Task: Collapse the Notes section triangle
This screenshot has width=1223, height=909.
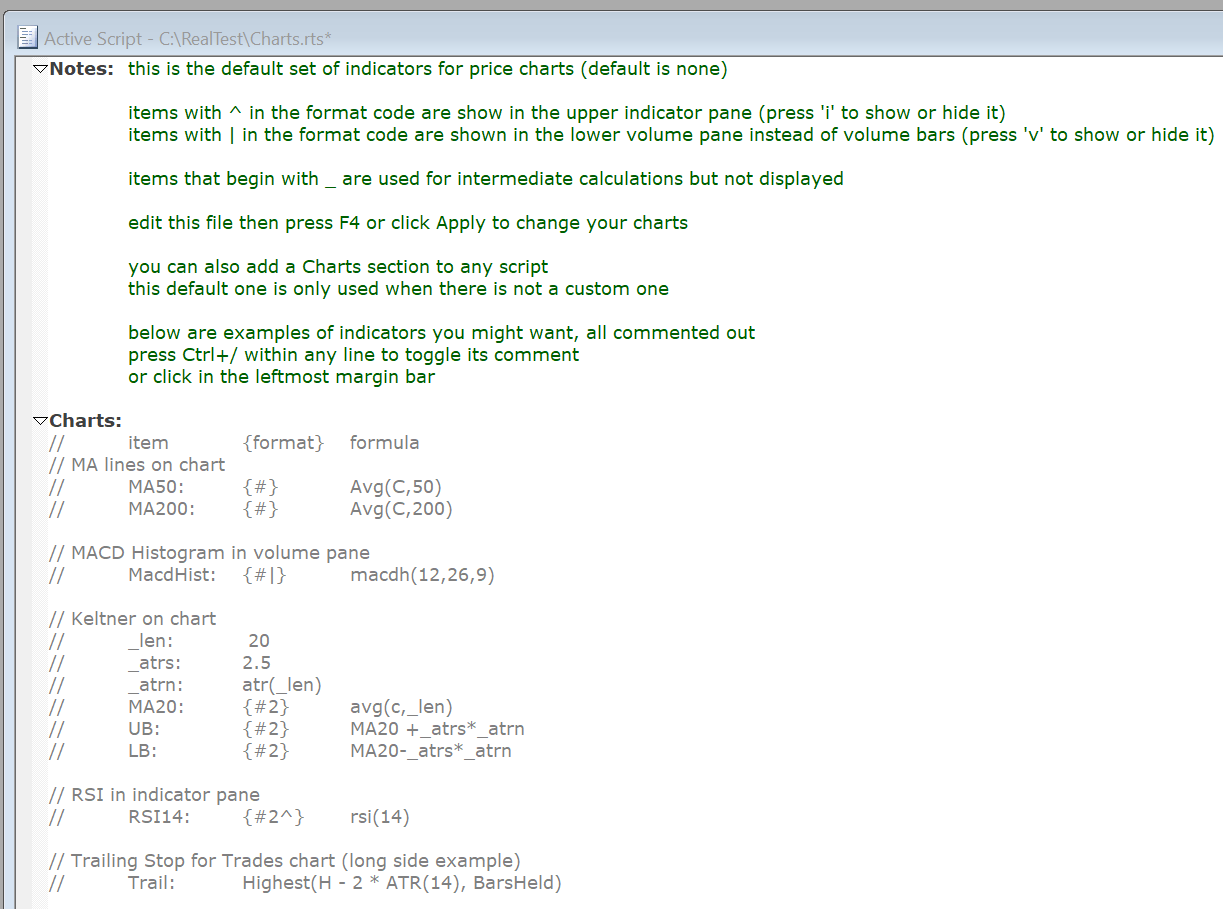Action: click(x=40, y=69)
